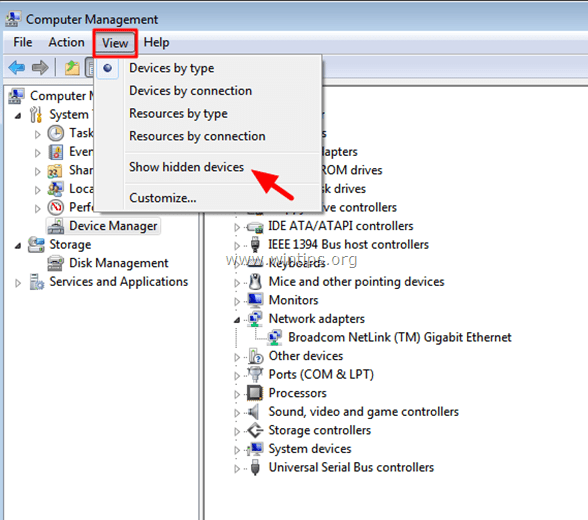Screen dimensions: 588x520
Task: Select the Sound, video and game controllers row
Action: (363, 412)
